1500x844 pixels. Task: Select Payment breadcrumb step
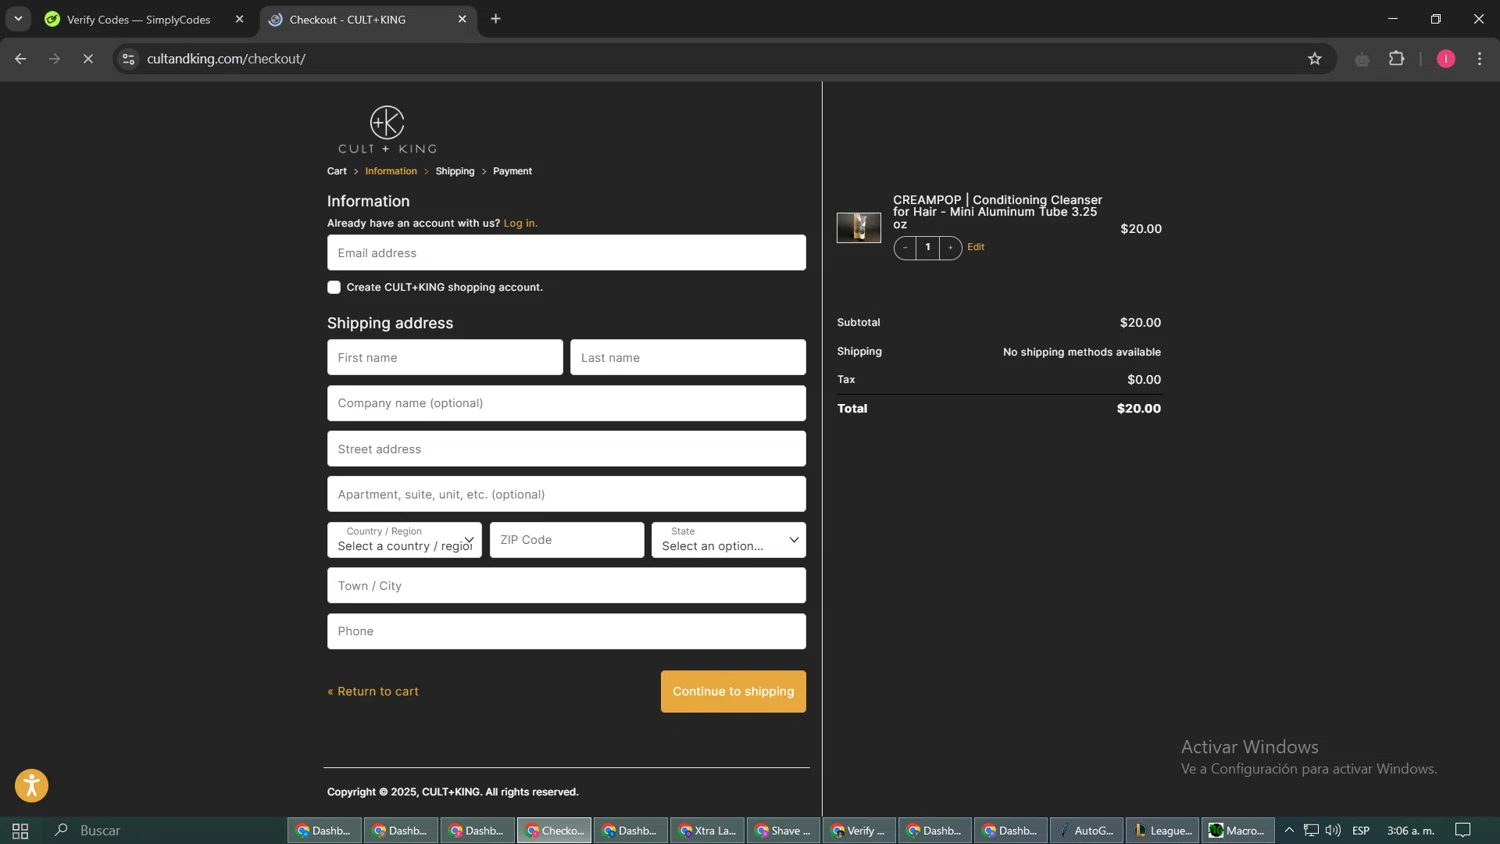click(512, 171)
